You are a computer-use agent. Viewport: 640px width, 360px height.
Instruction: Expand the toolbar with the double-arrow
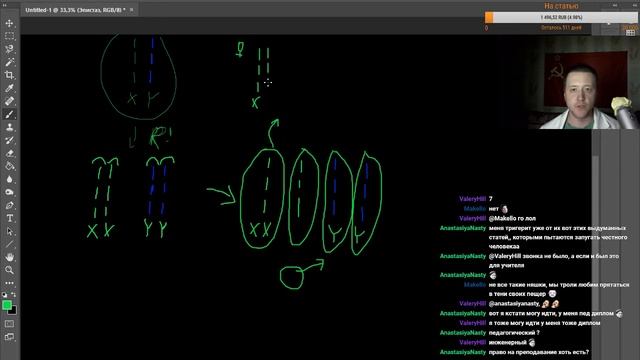point(4,5)
